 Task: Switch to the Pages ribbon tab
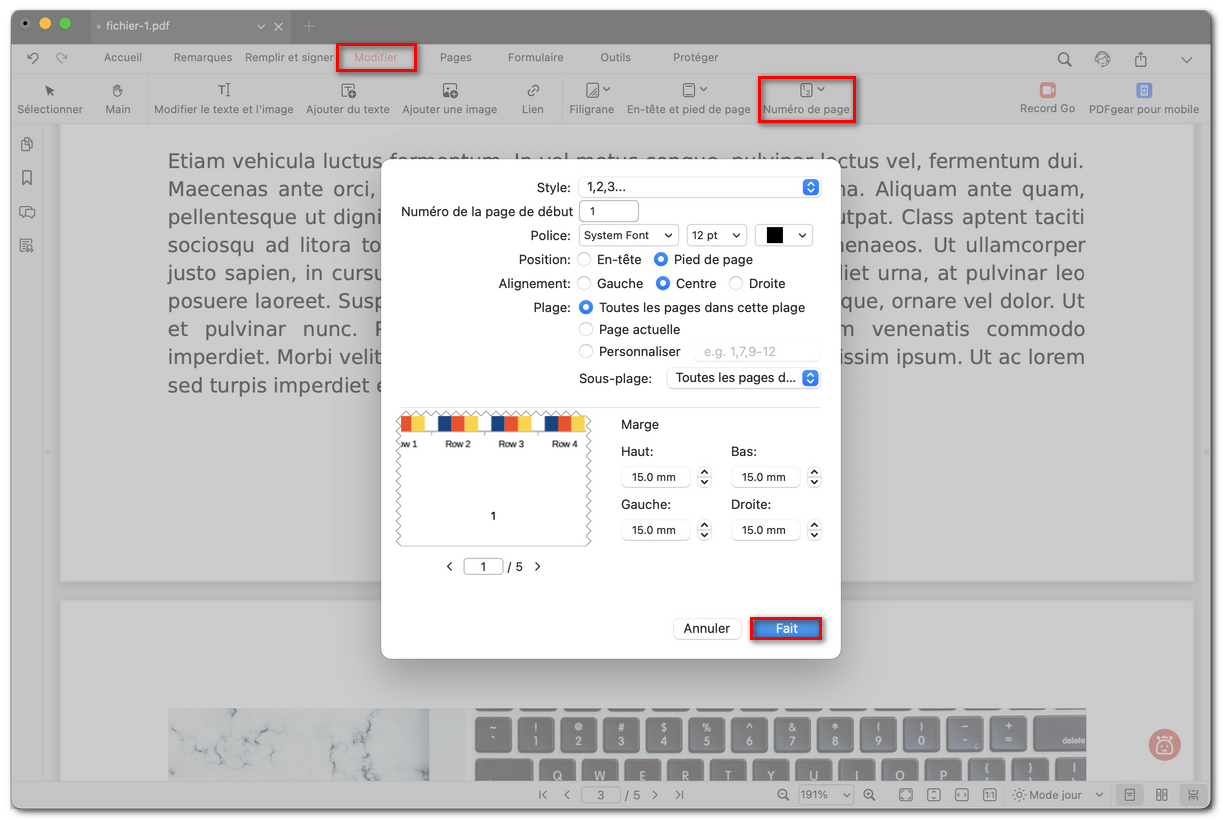point(455,57)
